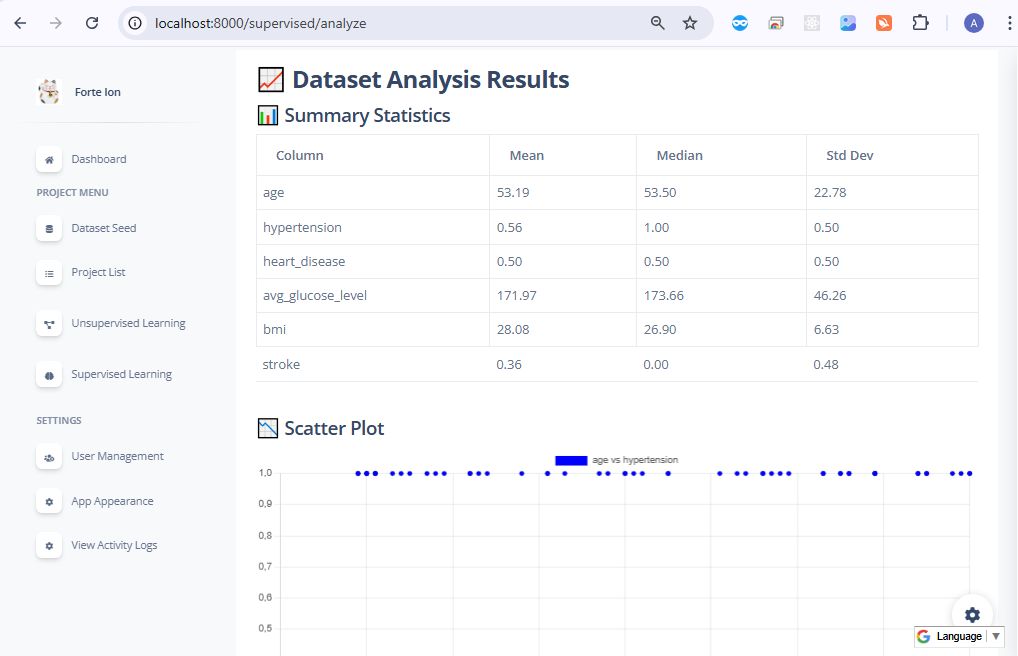1018x656 pixels.
Task: Click the 'age vs hypertension' legend label
Action: tap(635, 460)
